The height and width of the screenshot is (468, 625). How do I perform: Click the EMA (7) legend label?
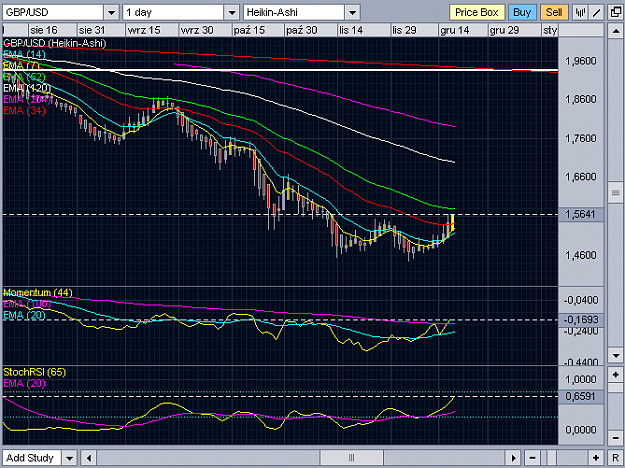coord(21,66)
